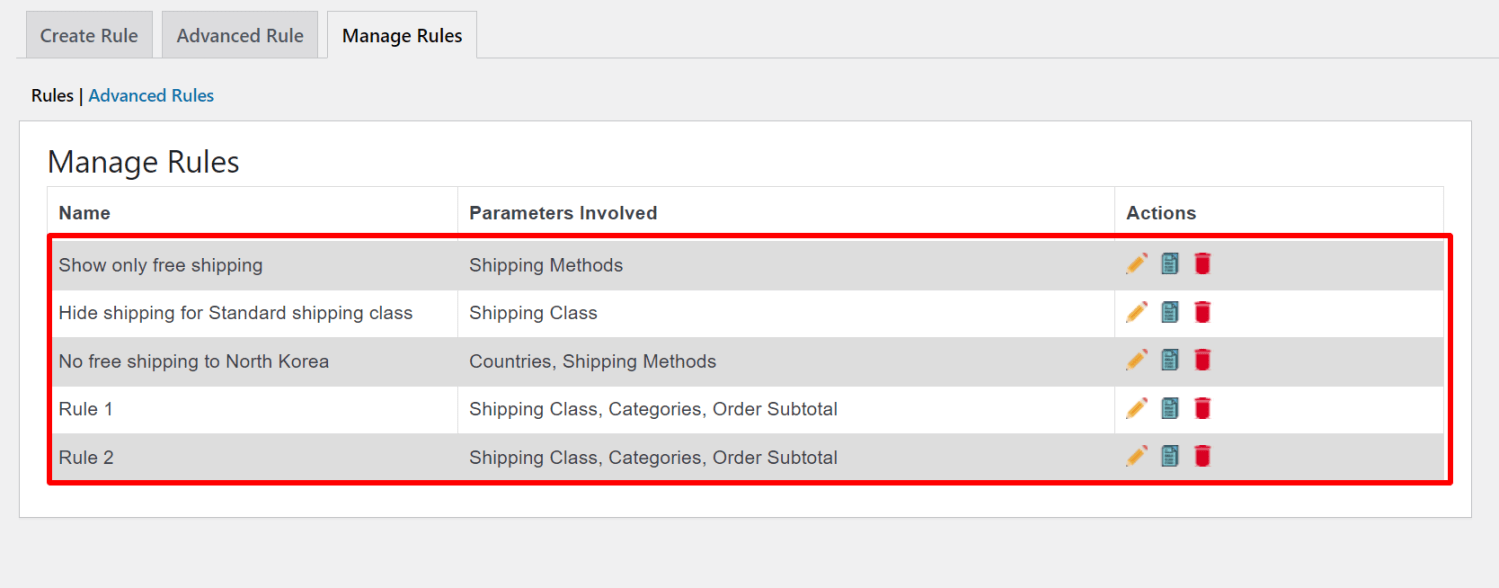Select the Manage Rules tab

click(x=401, y=34)
